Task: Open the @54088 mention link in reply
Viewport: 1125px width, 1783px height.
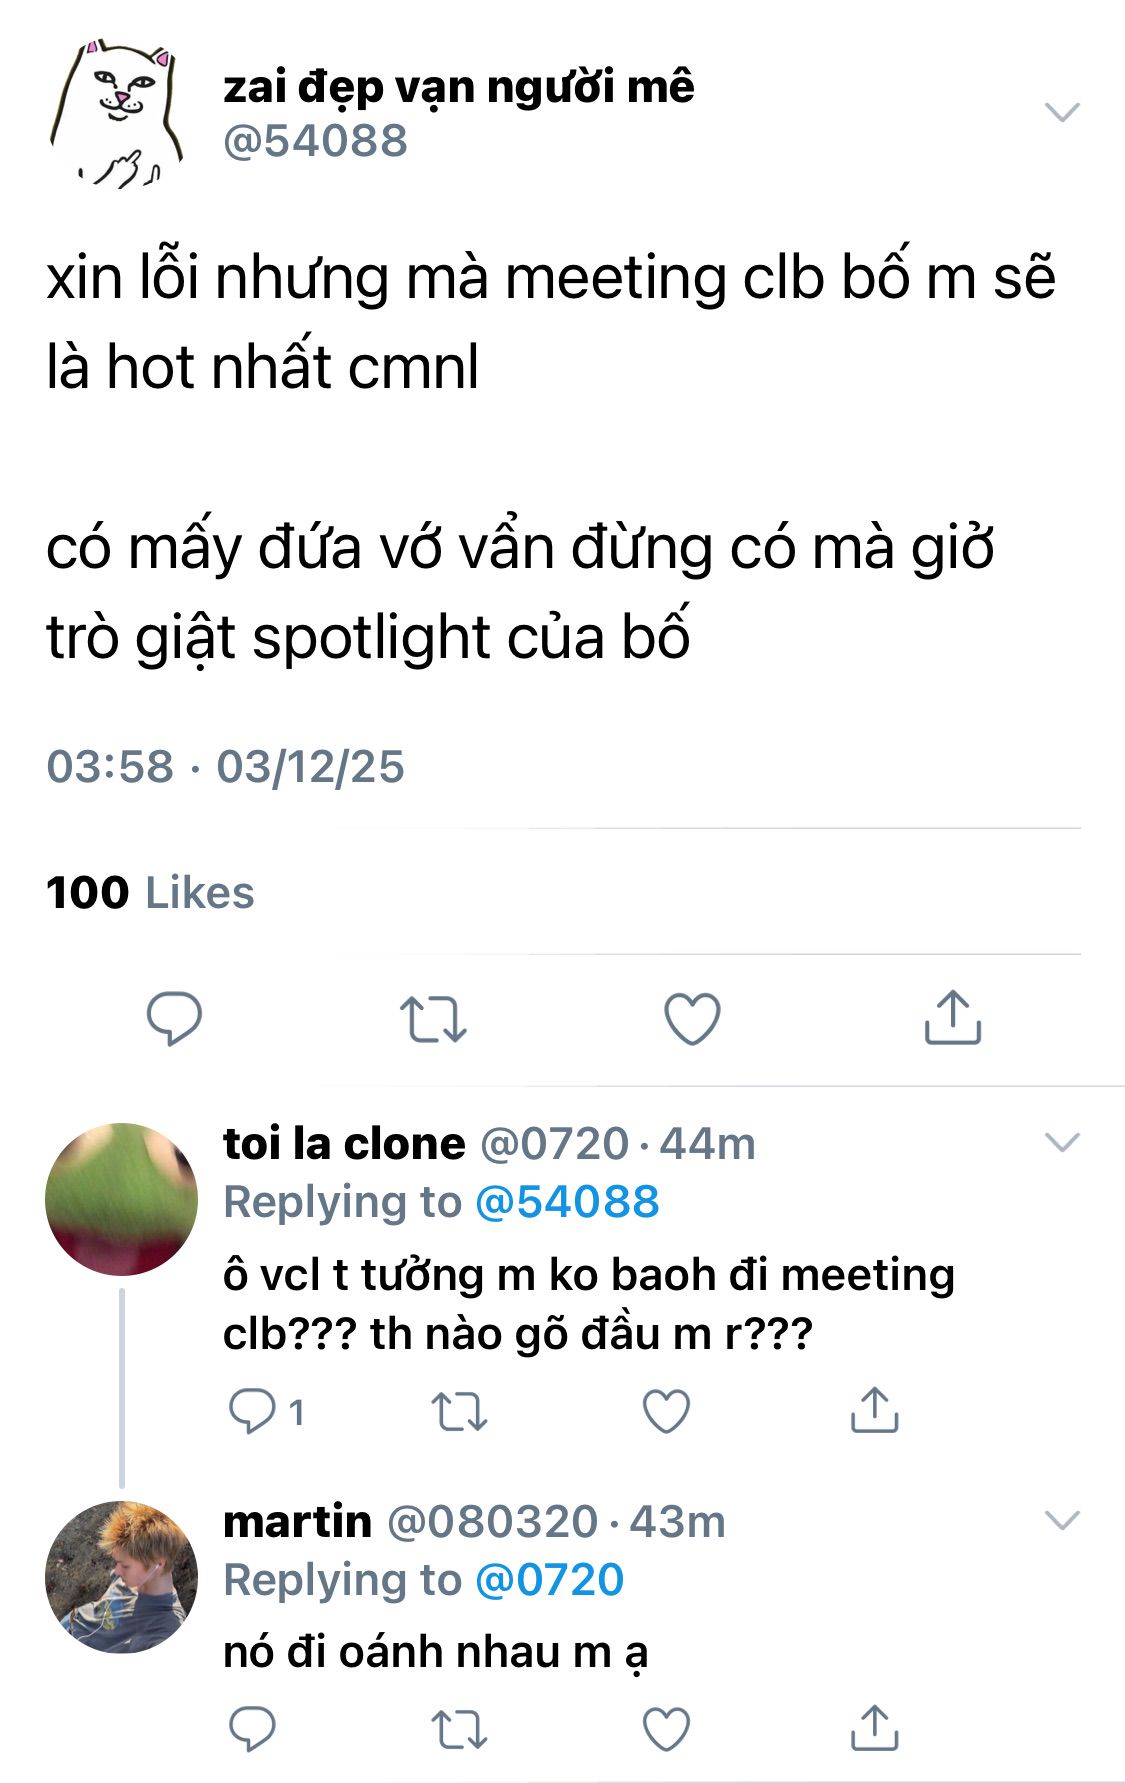Action: tap(567, 1202)
